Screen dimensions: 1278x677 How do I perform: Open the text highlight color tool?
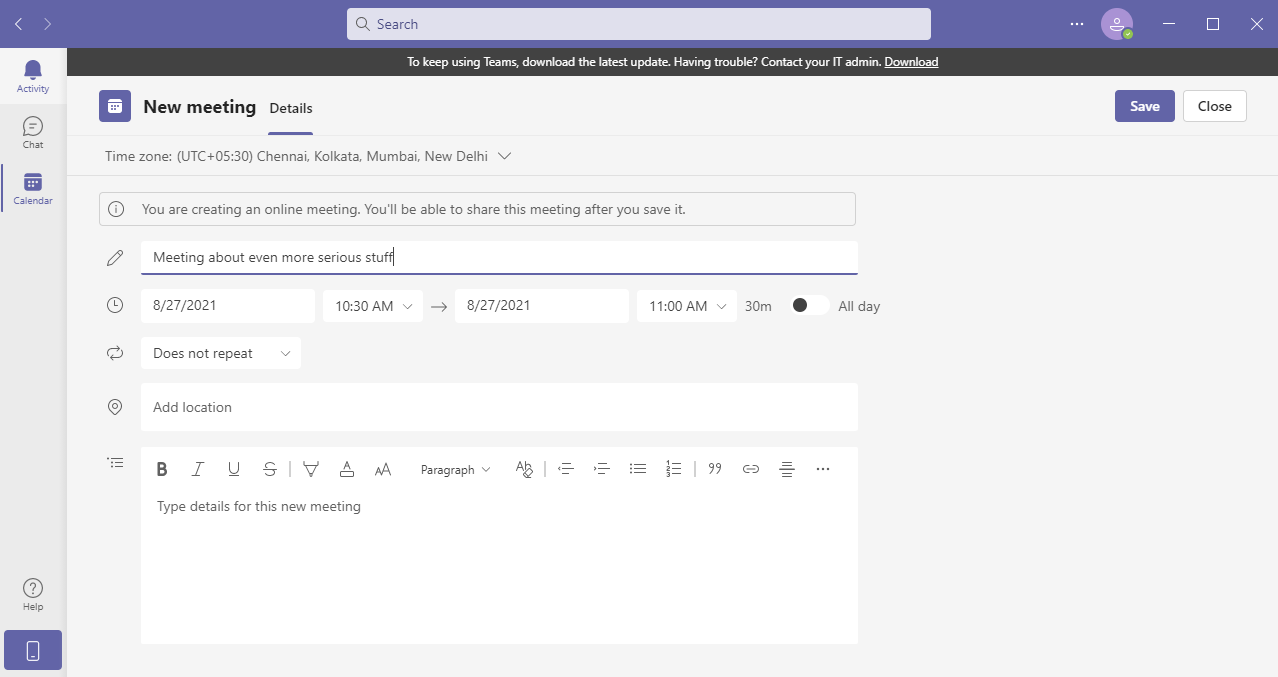pos(311,469)
